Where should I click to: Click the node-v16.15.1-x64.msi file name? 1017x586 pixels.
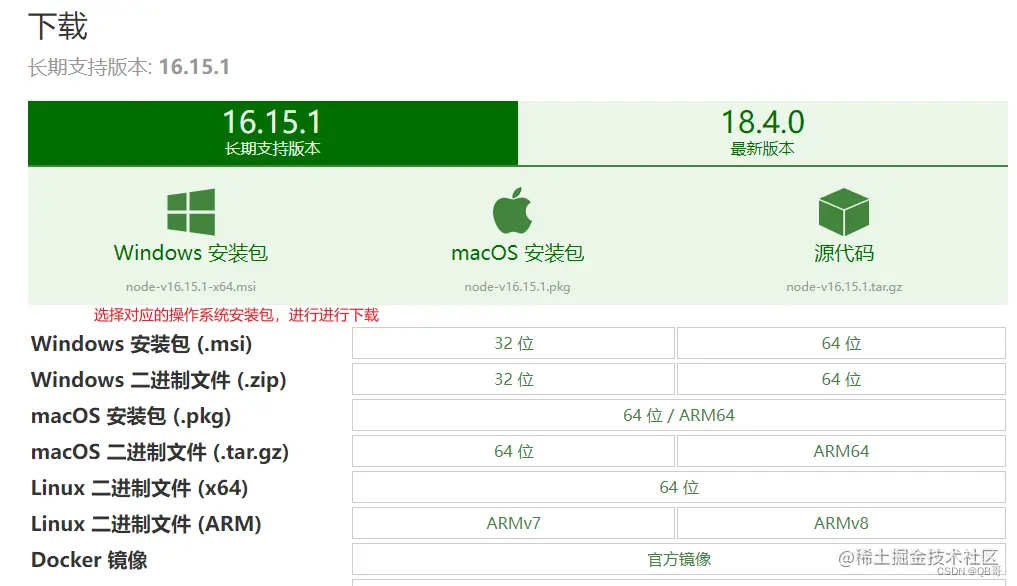tap(191, 287)
